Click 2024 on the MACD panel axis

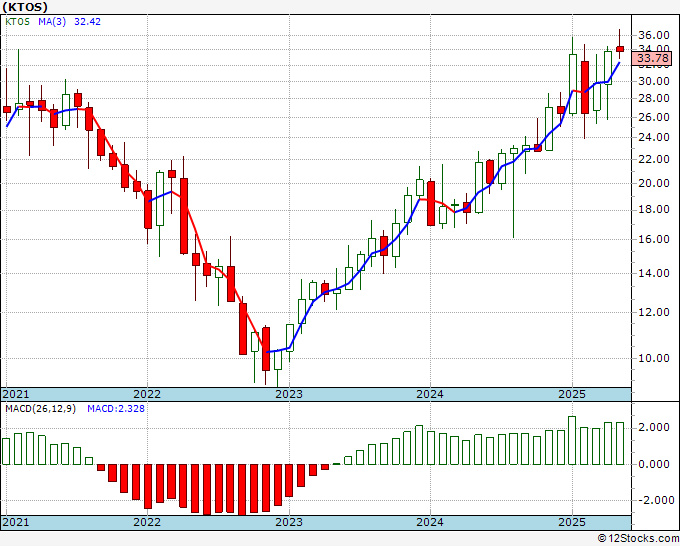click(430, 522)
